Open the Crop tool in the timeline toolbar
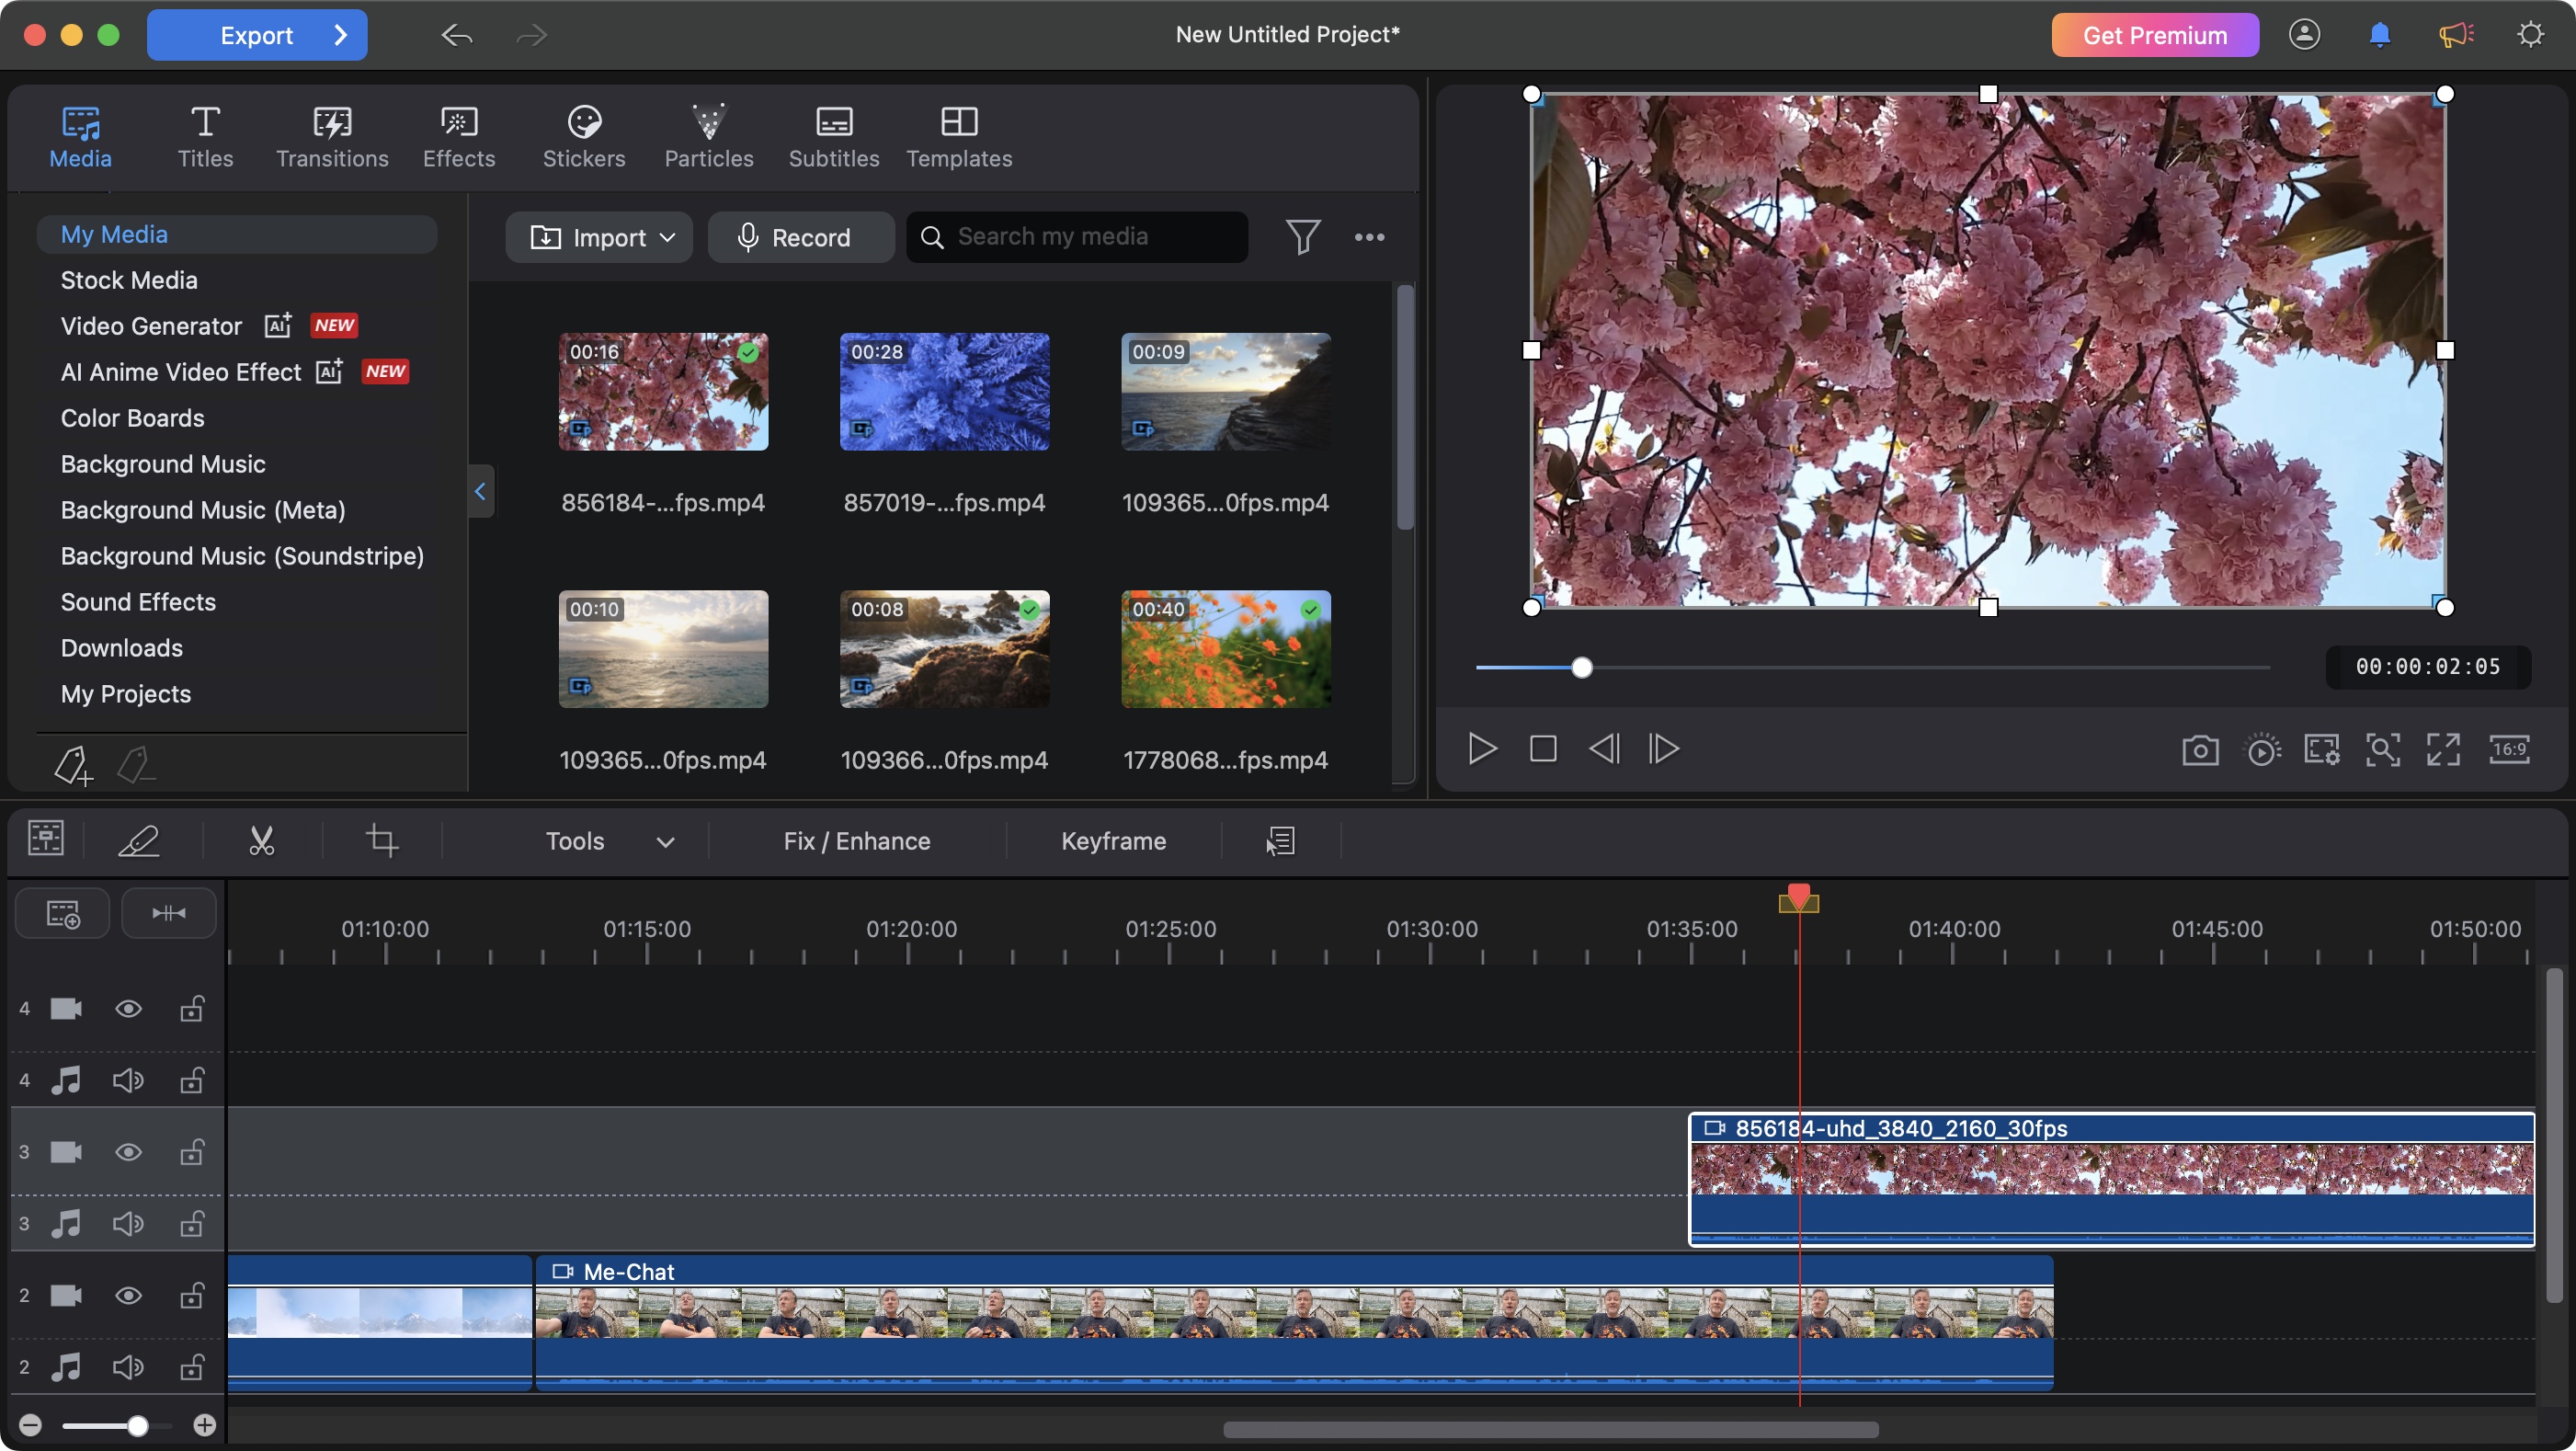This screenshot has width=2576, height=1451. tap(382, 840)
